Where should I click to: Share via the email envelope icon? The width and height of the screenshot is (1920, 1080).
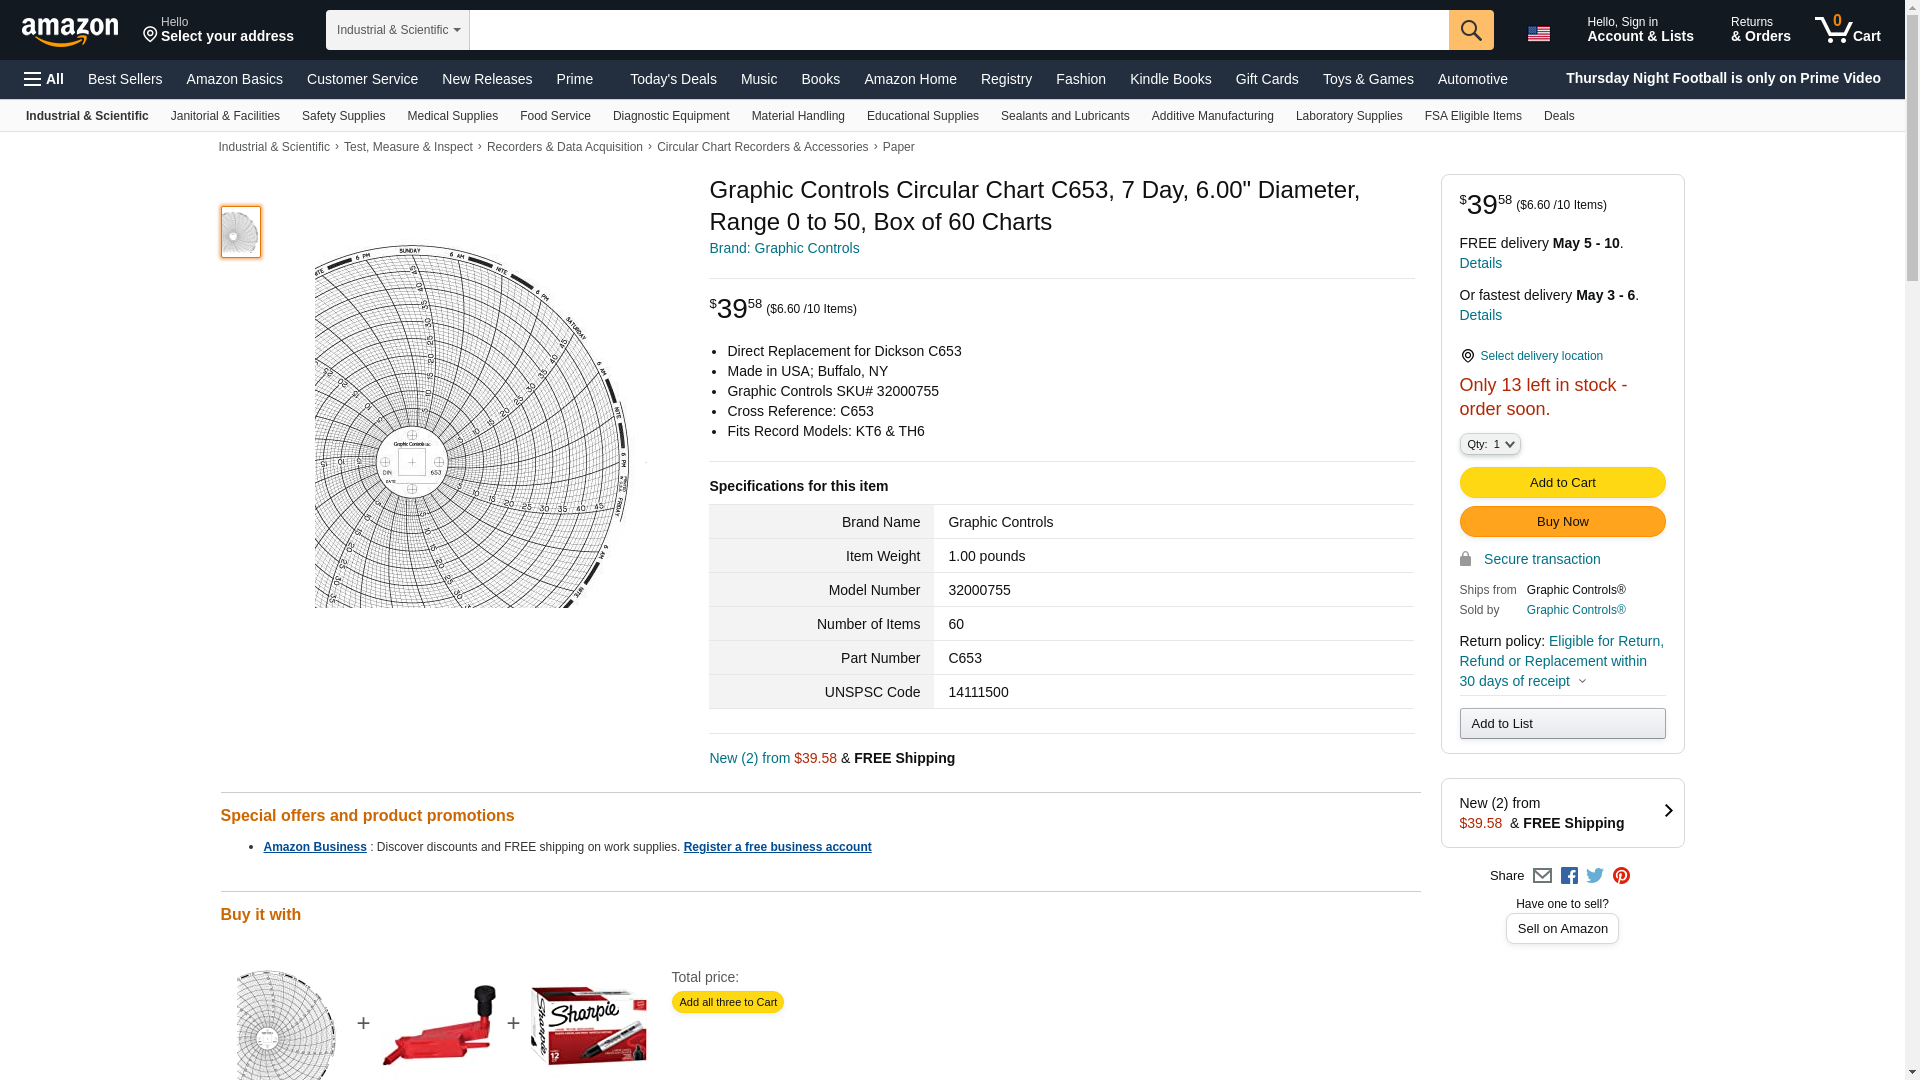click(1542, 876)
